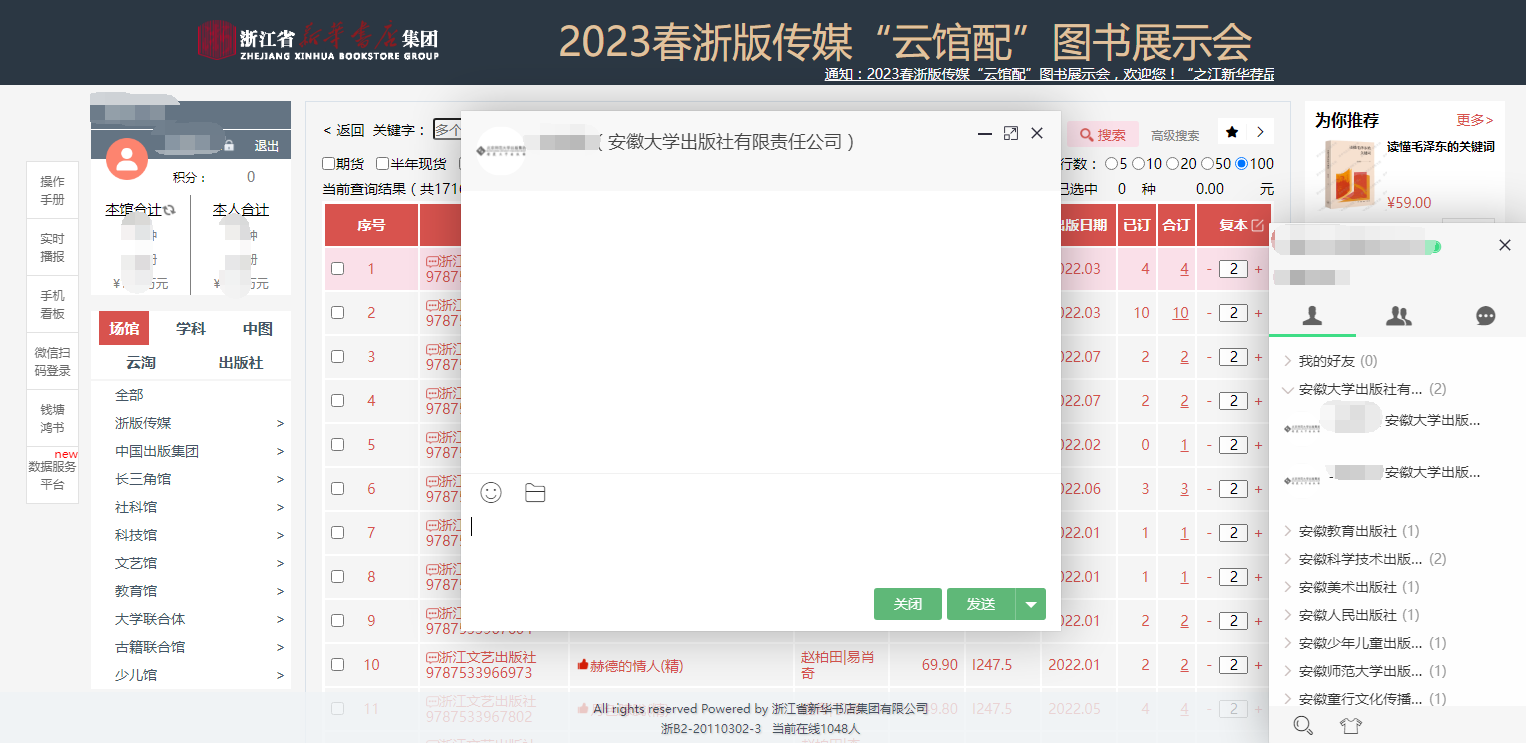
Task: Open the recommended book cover thumbnail
Action: point(1351,174)
